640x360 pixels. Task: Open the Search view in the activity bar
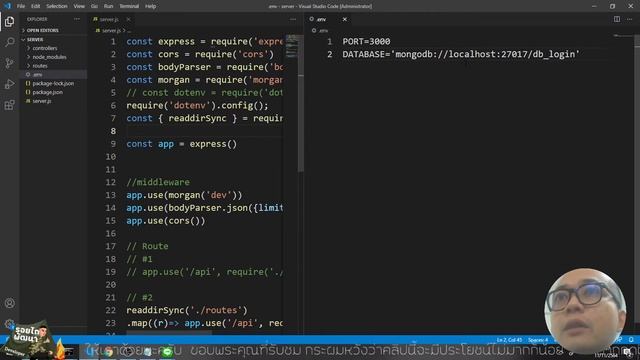9,42
